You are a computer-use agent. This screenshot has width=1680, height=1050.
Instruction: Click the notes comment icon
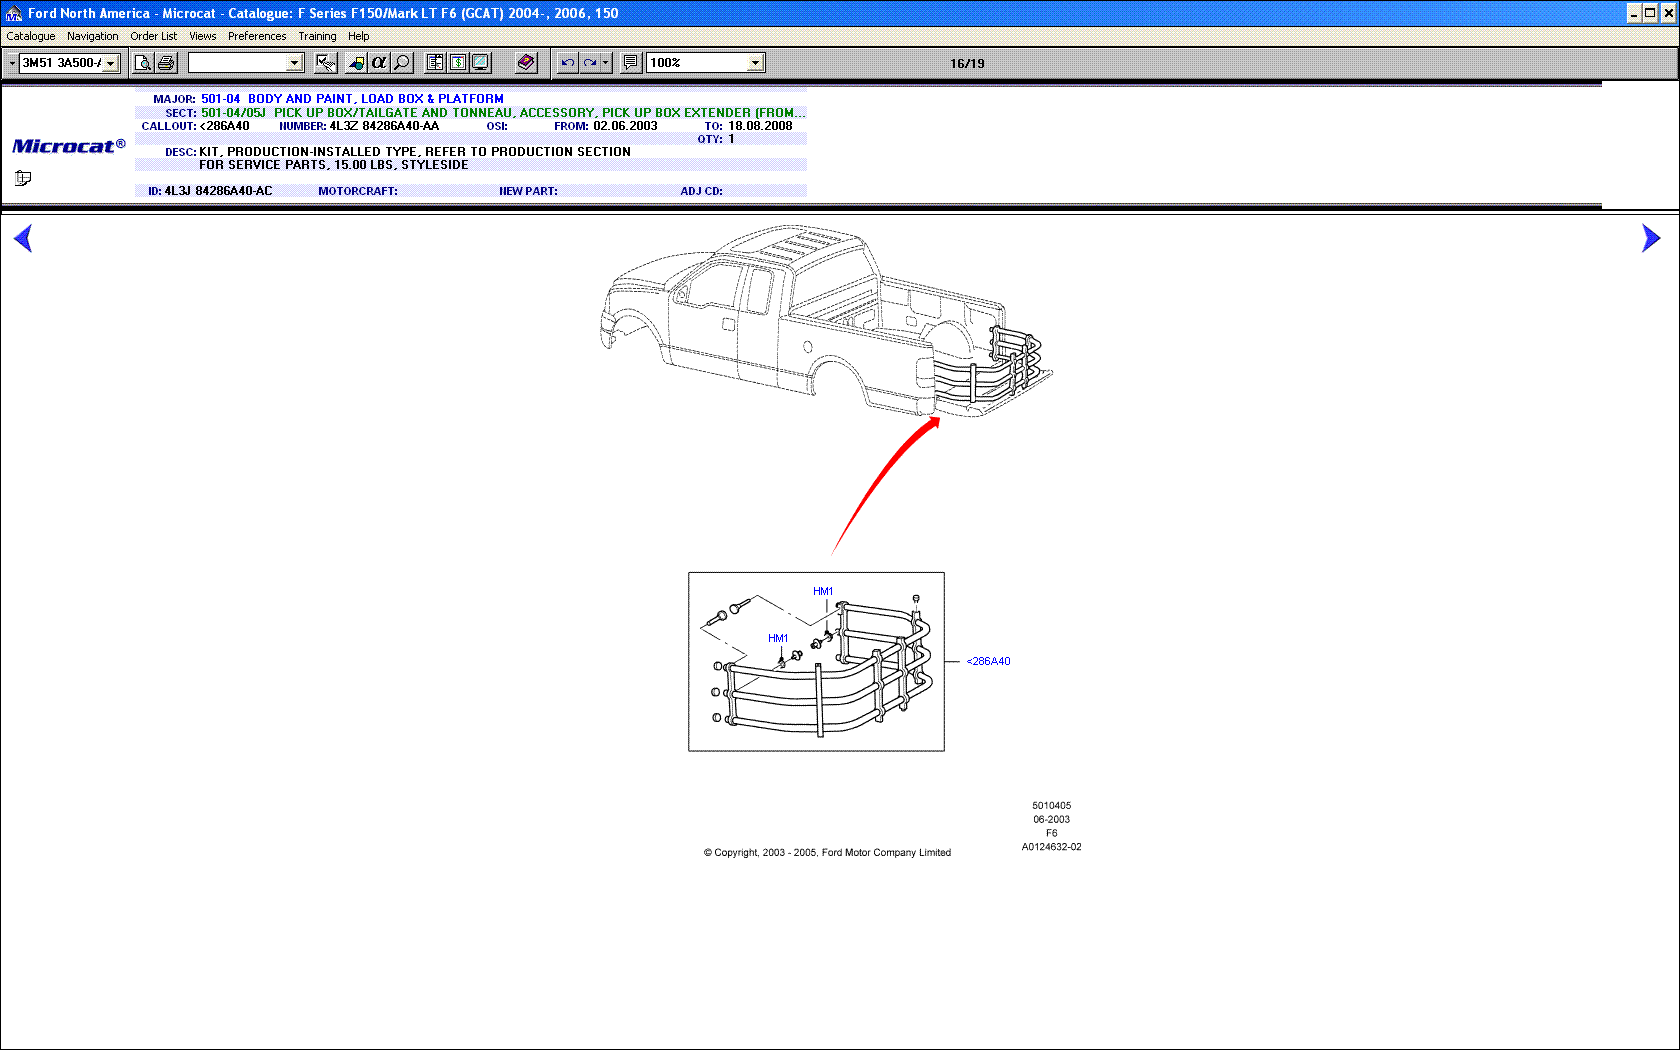[630, 63]
